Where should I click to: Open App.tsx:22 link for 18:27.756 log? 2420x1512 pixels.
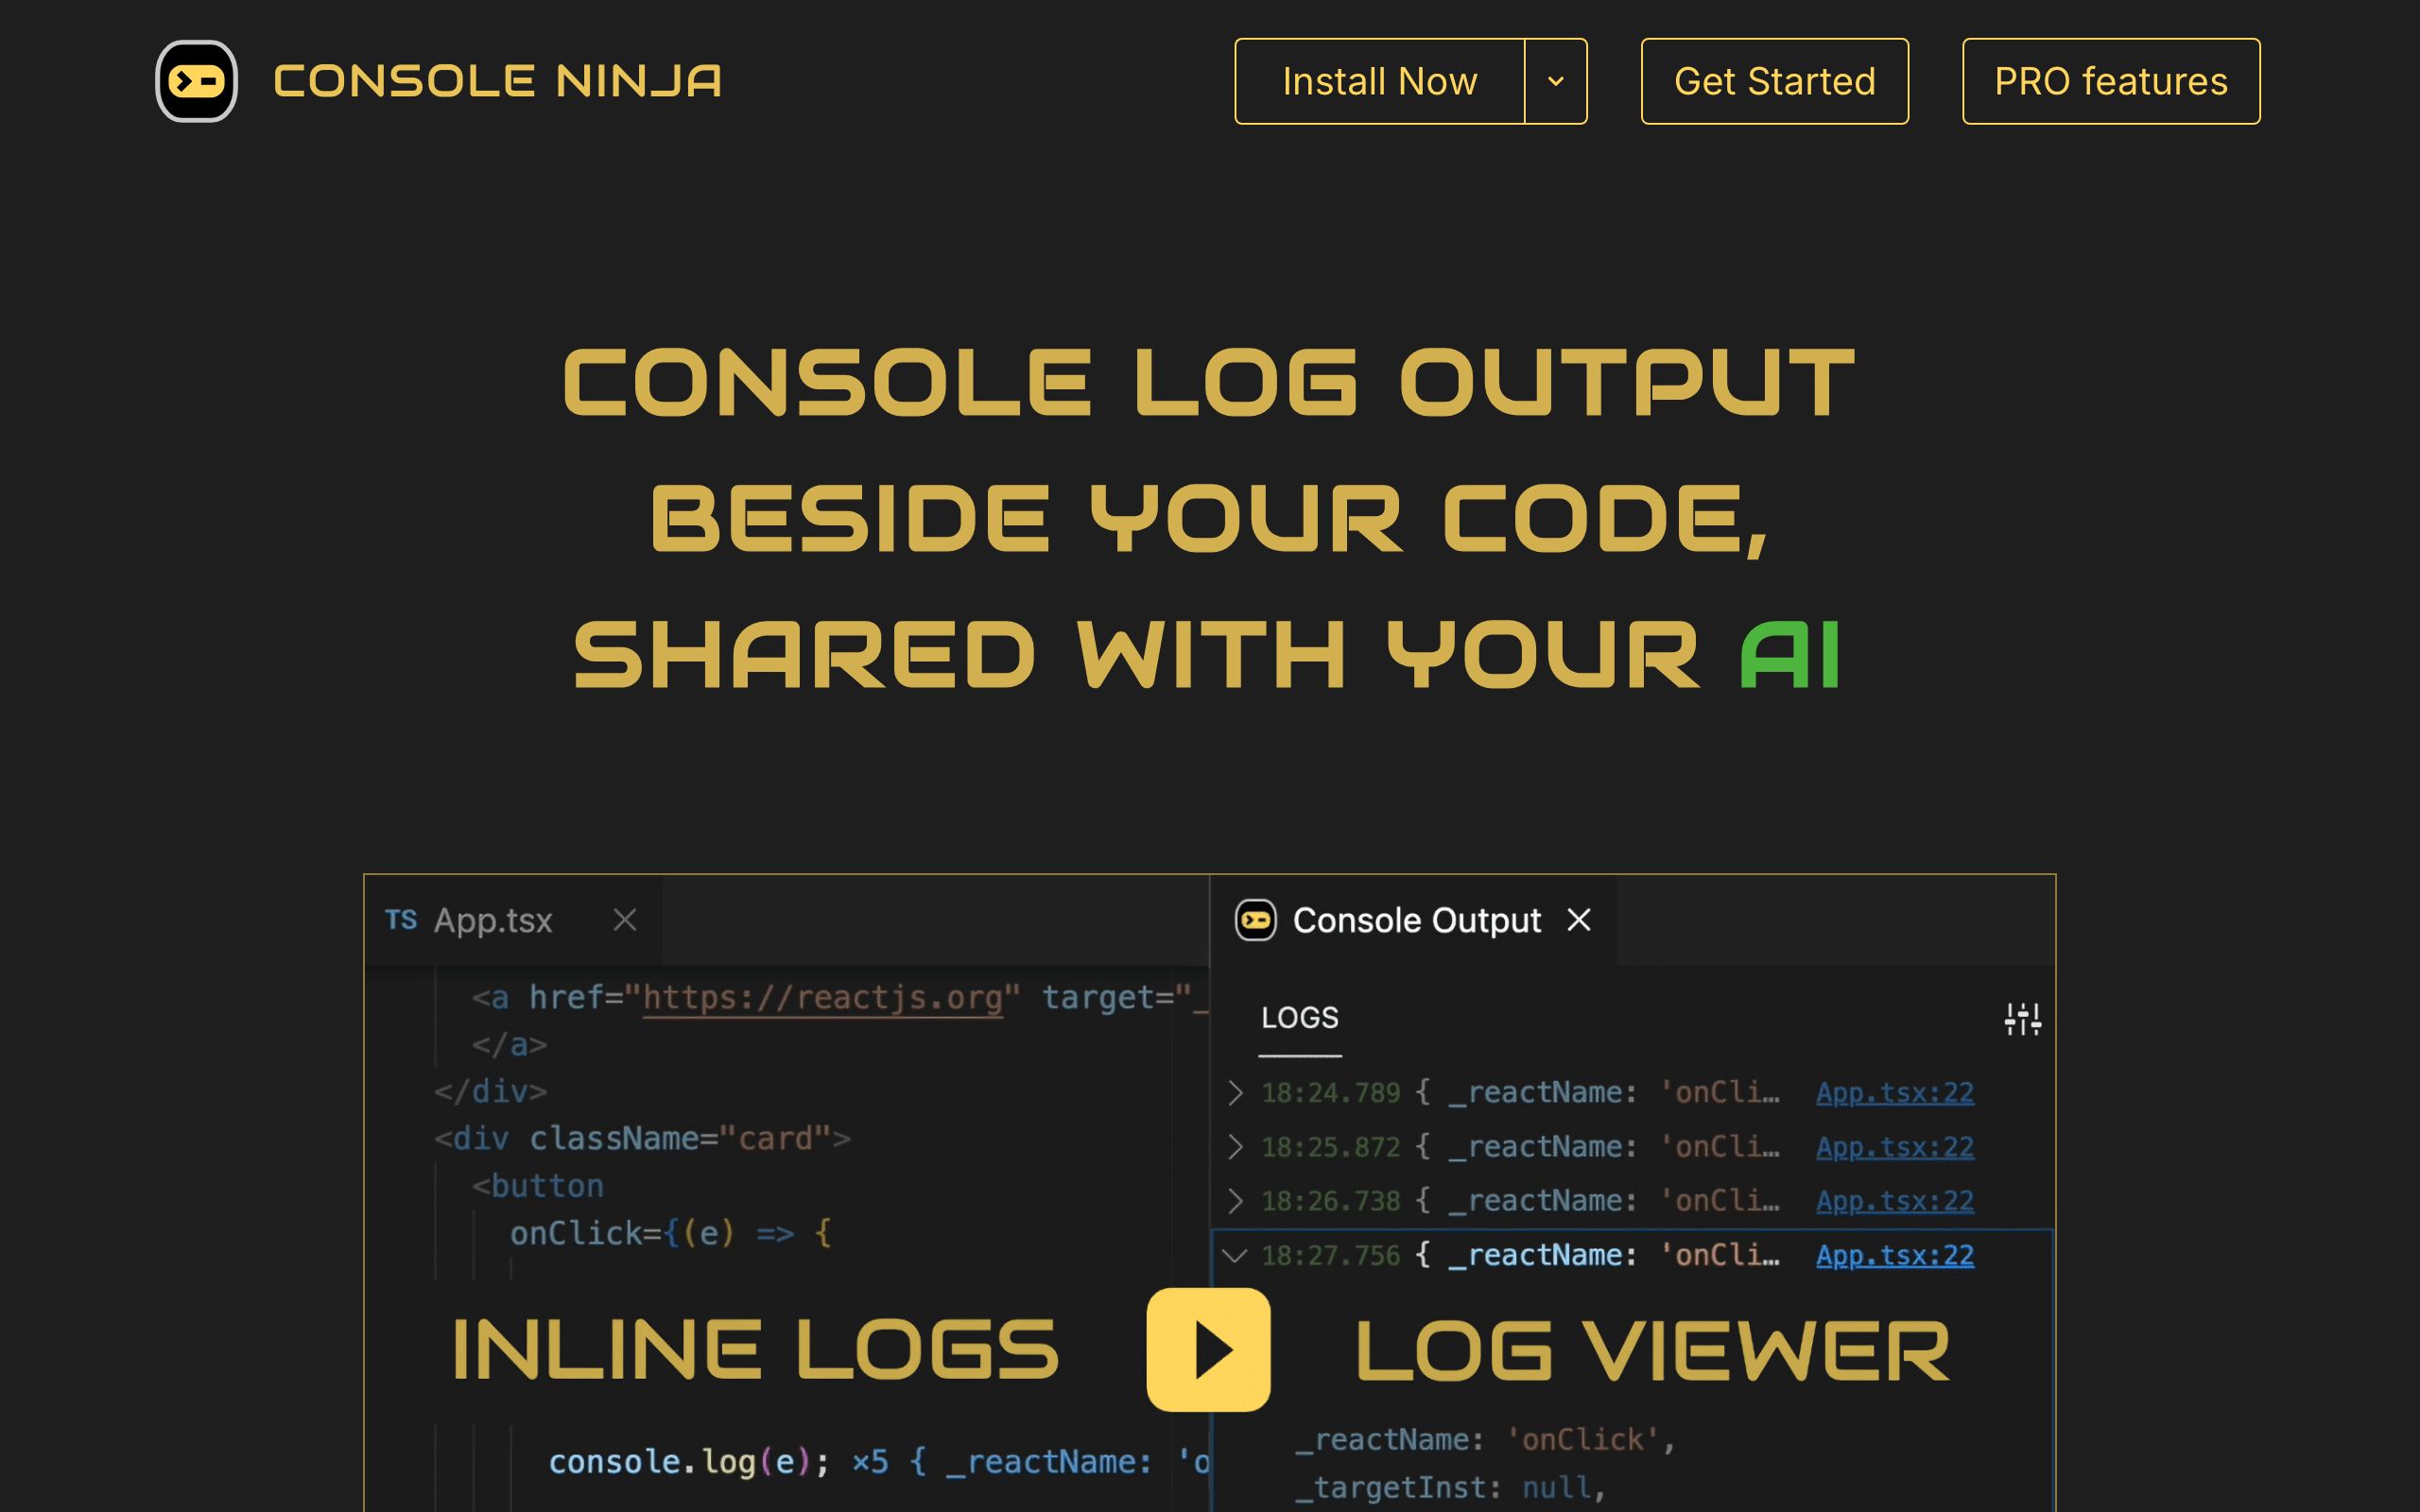1895,1256
